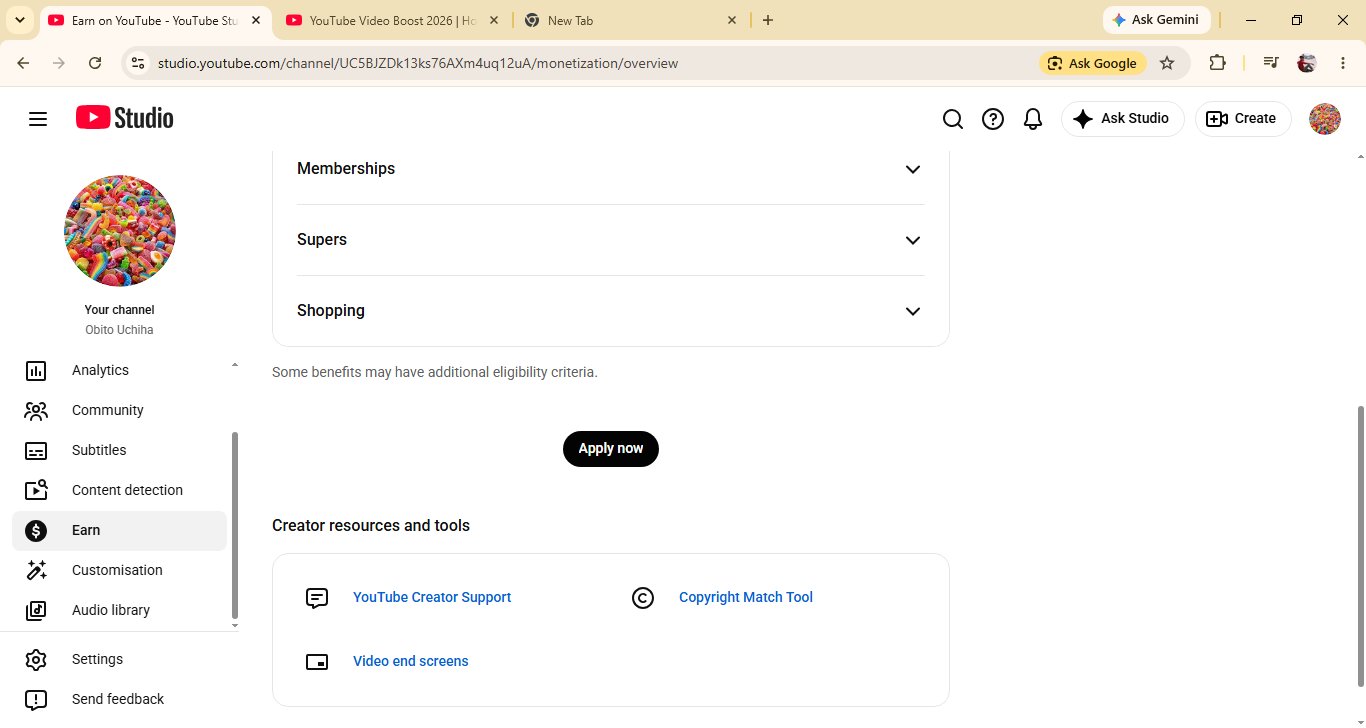Click the Create video button

pos(1243,119)
